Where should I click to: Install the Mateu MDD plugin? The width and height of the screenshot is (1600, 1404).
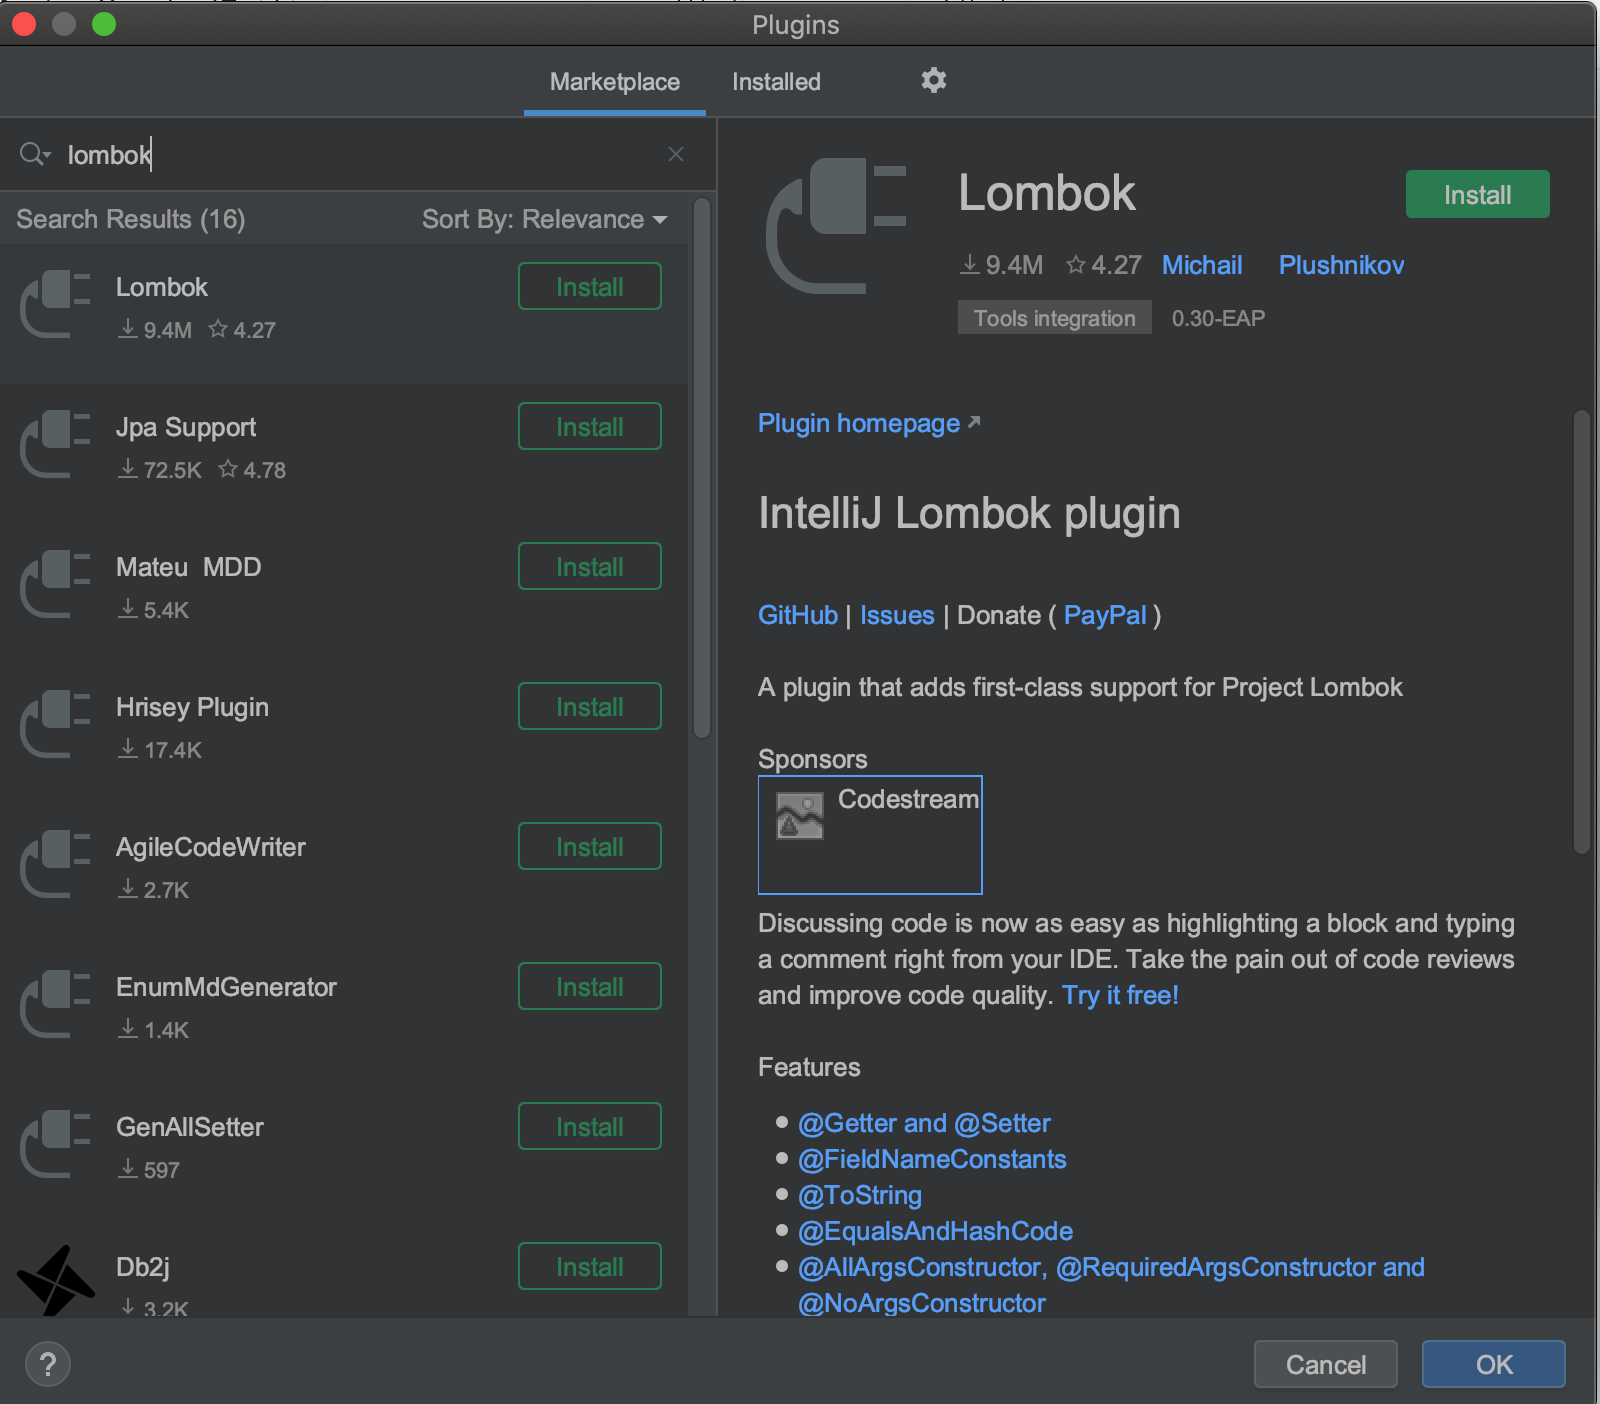click(590, 567)
